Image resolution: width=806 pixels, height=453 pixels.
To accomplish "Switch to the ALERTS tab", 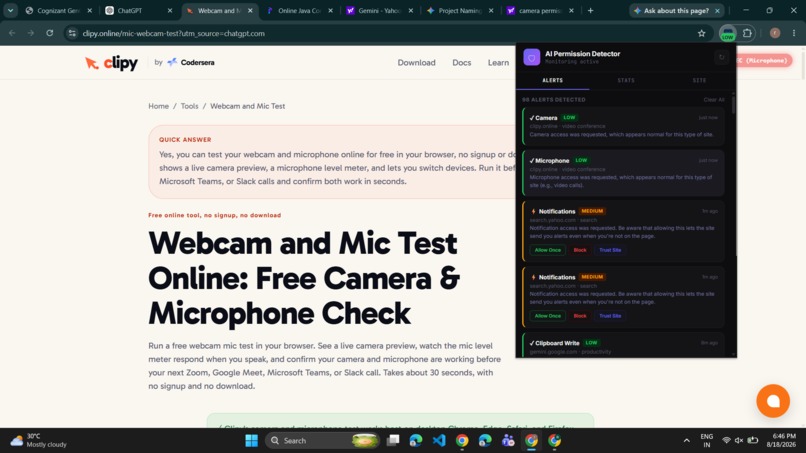I will [x=553, y=81].
